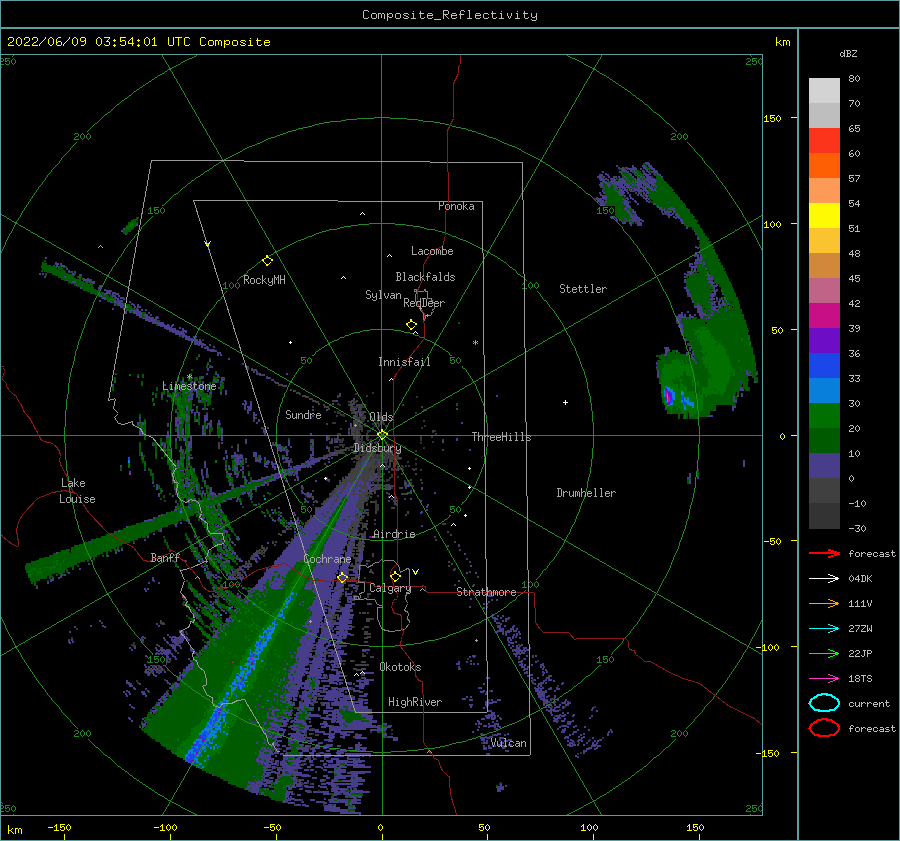Select the purple swatch below 39 dBZ

point(824,340)
